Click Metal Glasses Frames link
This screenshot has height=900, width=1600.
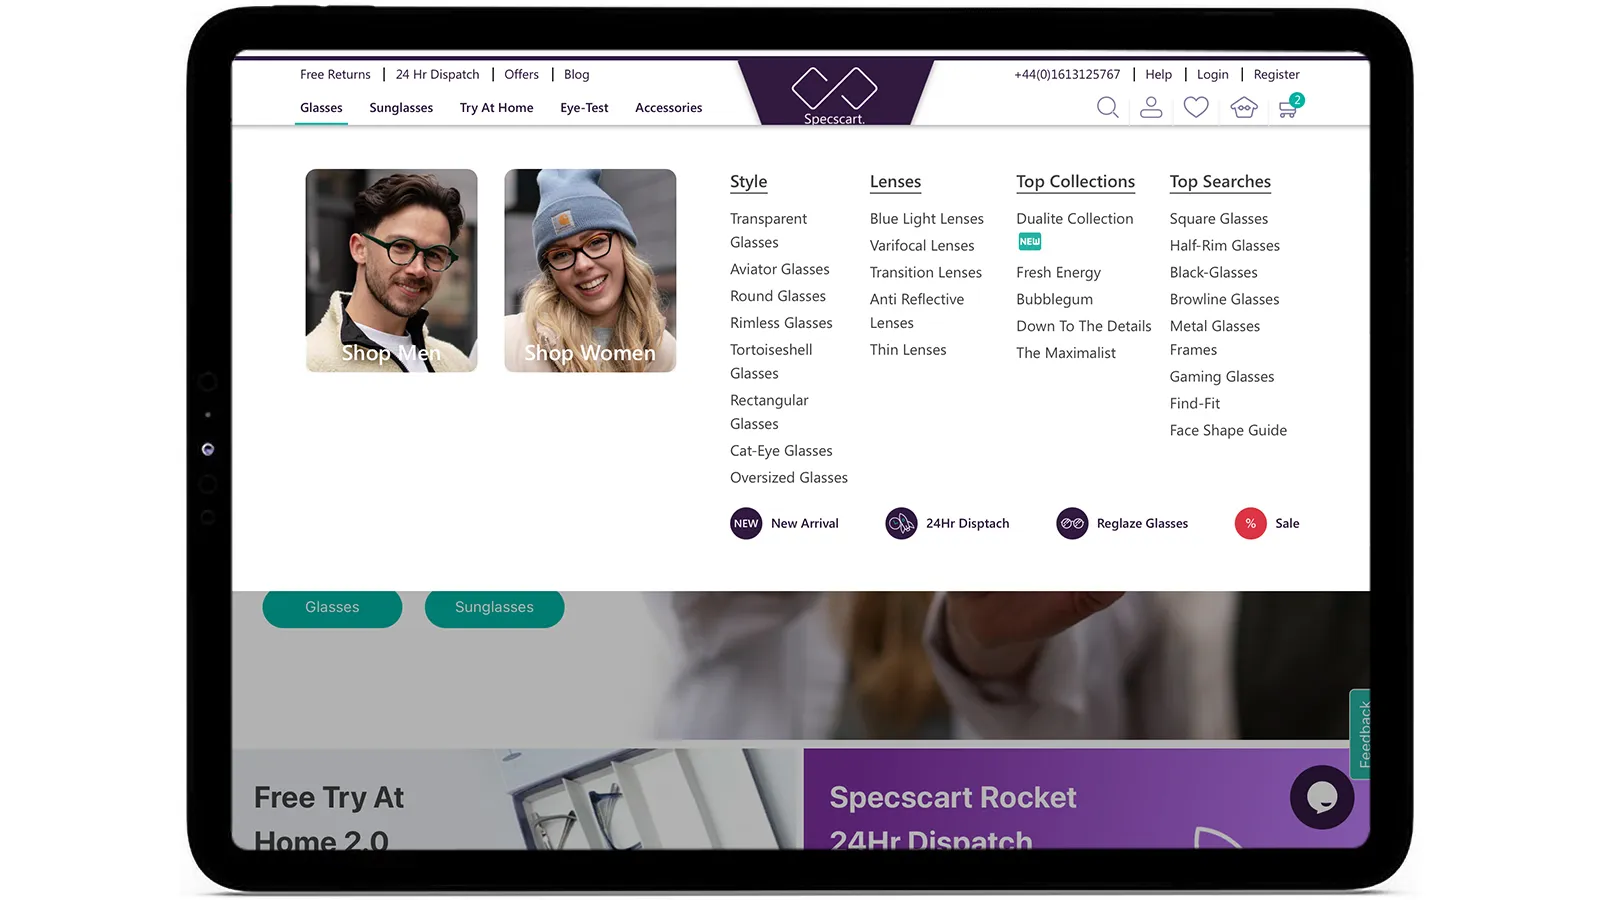pos(1215,338)
